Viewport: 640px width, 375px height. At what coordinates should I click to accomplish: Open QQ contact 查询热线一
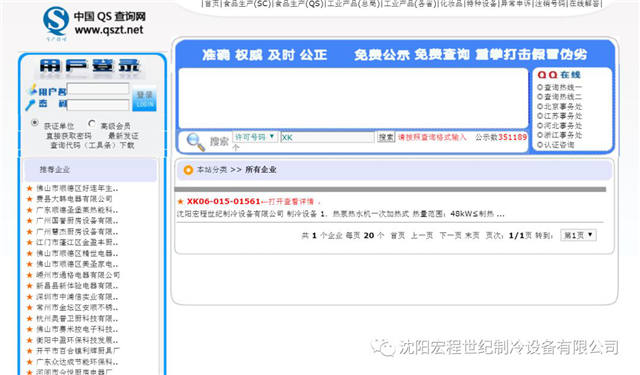[563, 87]
